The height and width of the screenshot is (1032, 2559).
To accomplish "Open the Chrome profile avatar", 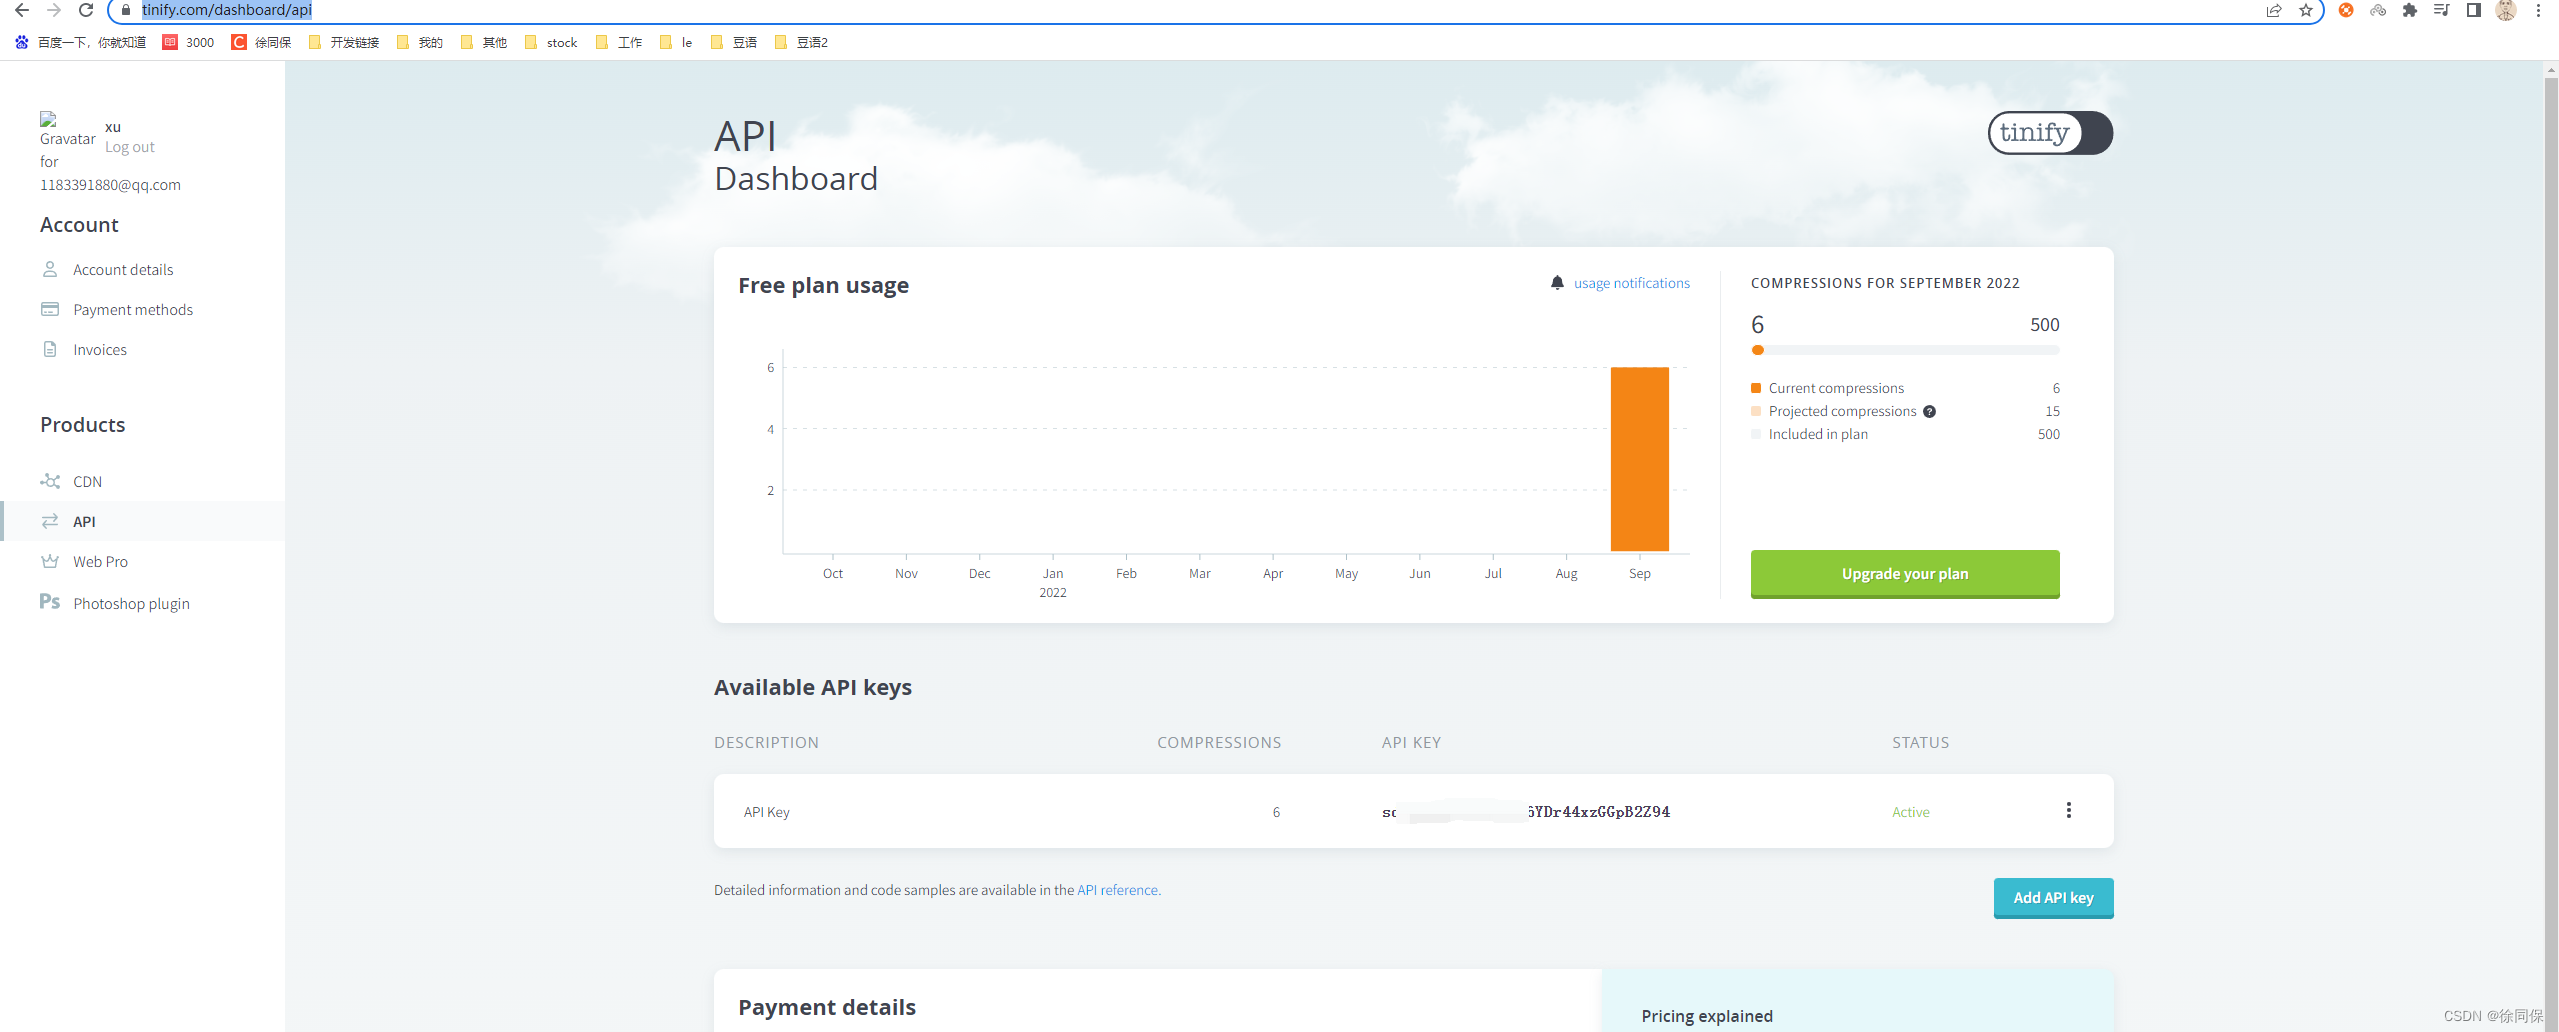I will tap(2506, 10).
